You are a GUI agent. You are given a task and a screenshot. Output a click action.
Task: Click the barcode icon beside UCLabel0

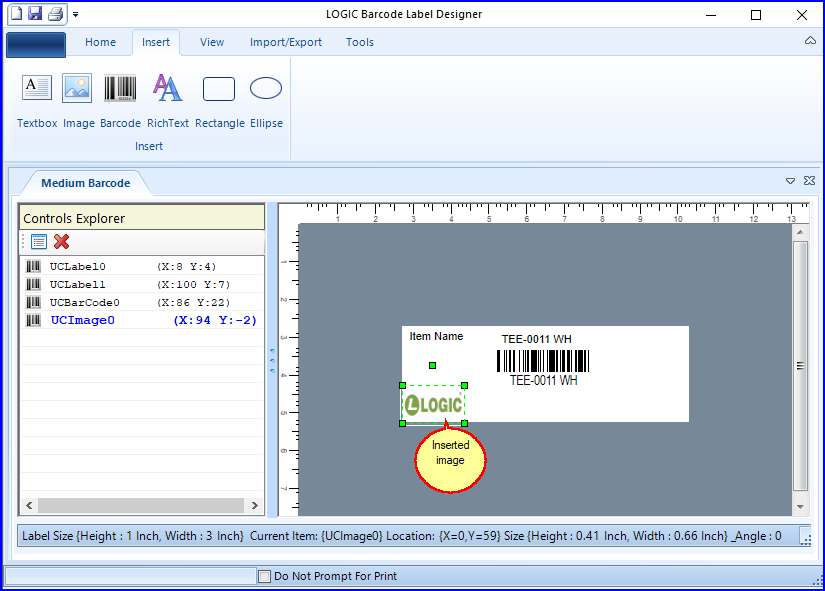click(x=33, y=266)
